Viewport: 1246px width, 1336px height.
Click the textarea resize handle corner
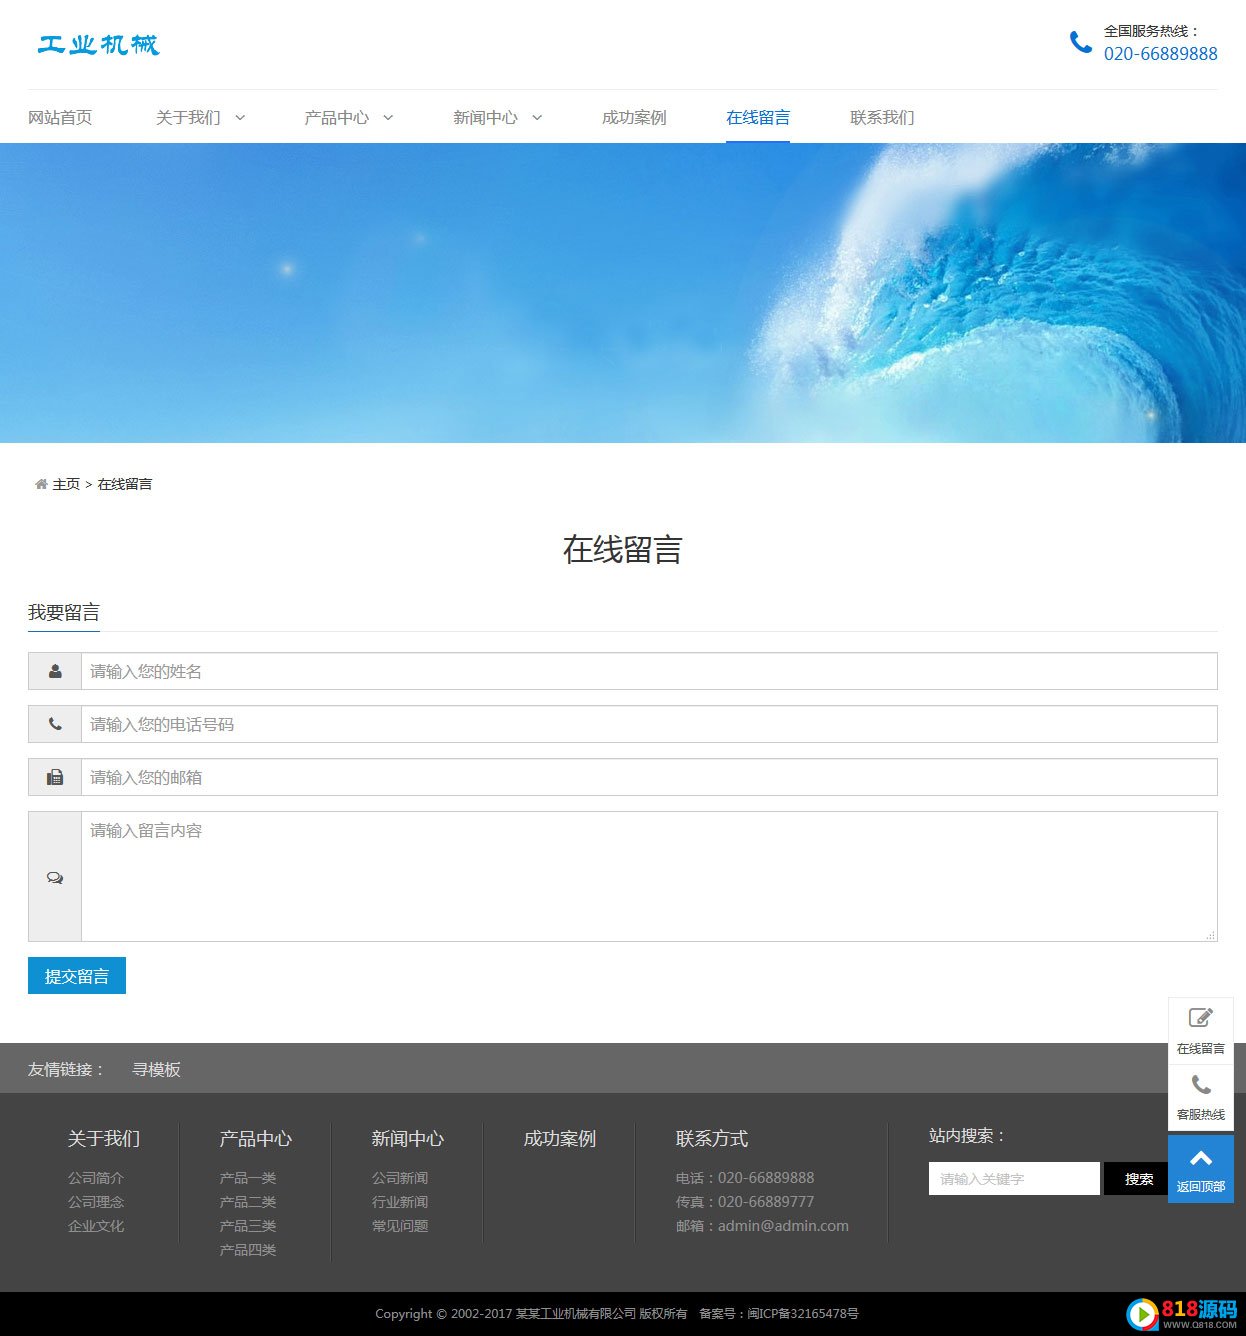tap(1211, 935)
